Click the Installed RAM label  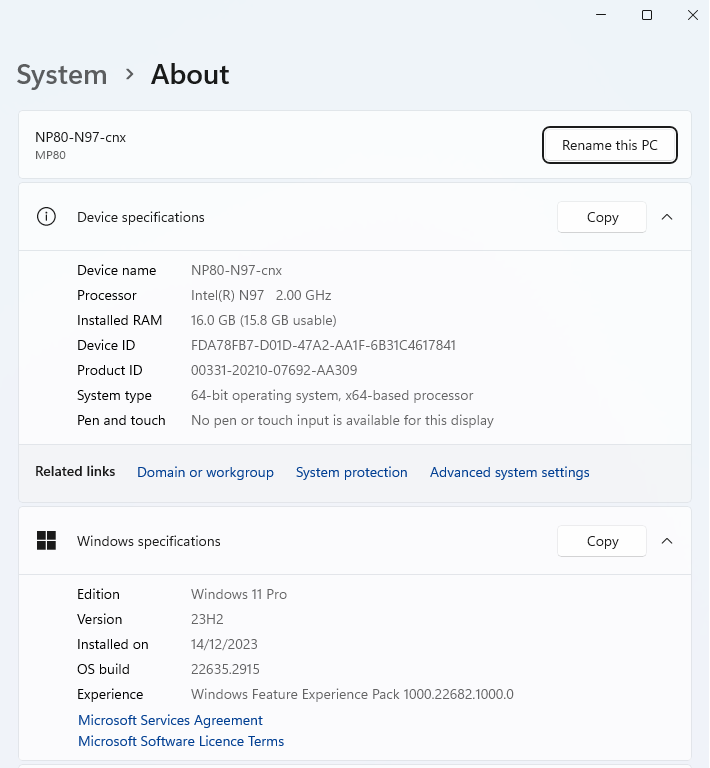click(119, 320)
